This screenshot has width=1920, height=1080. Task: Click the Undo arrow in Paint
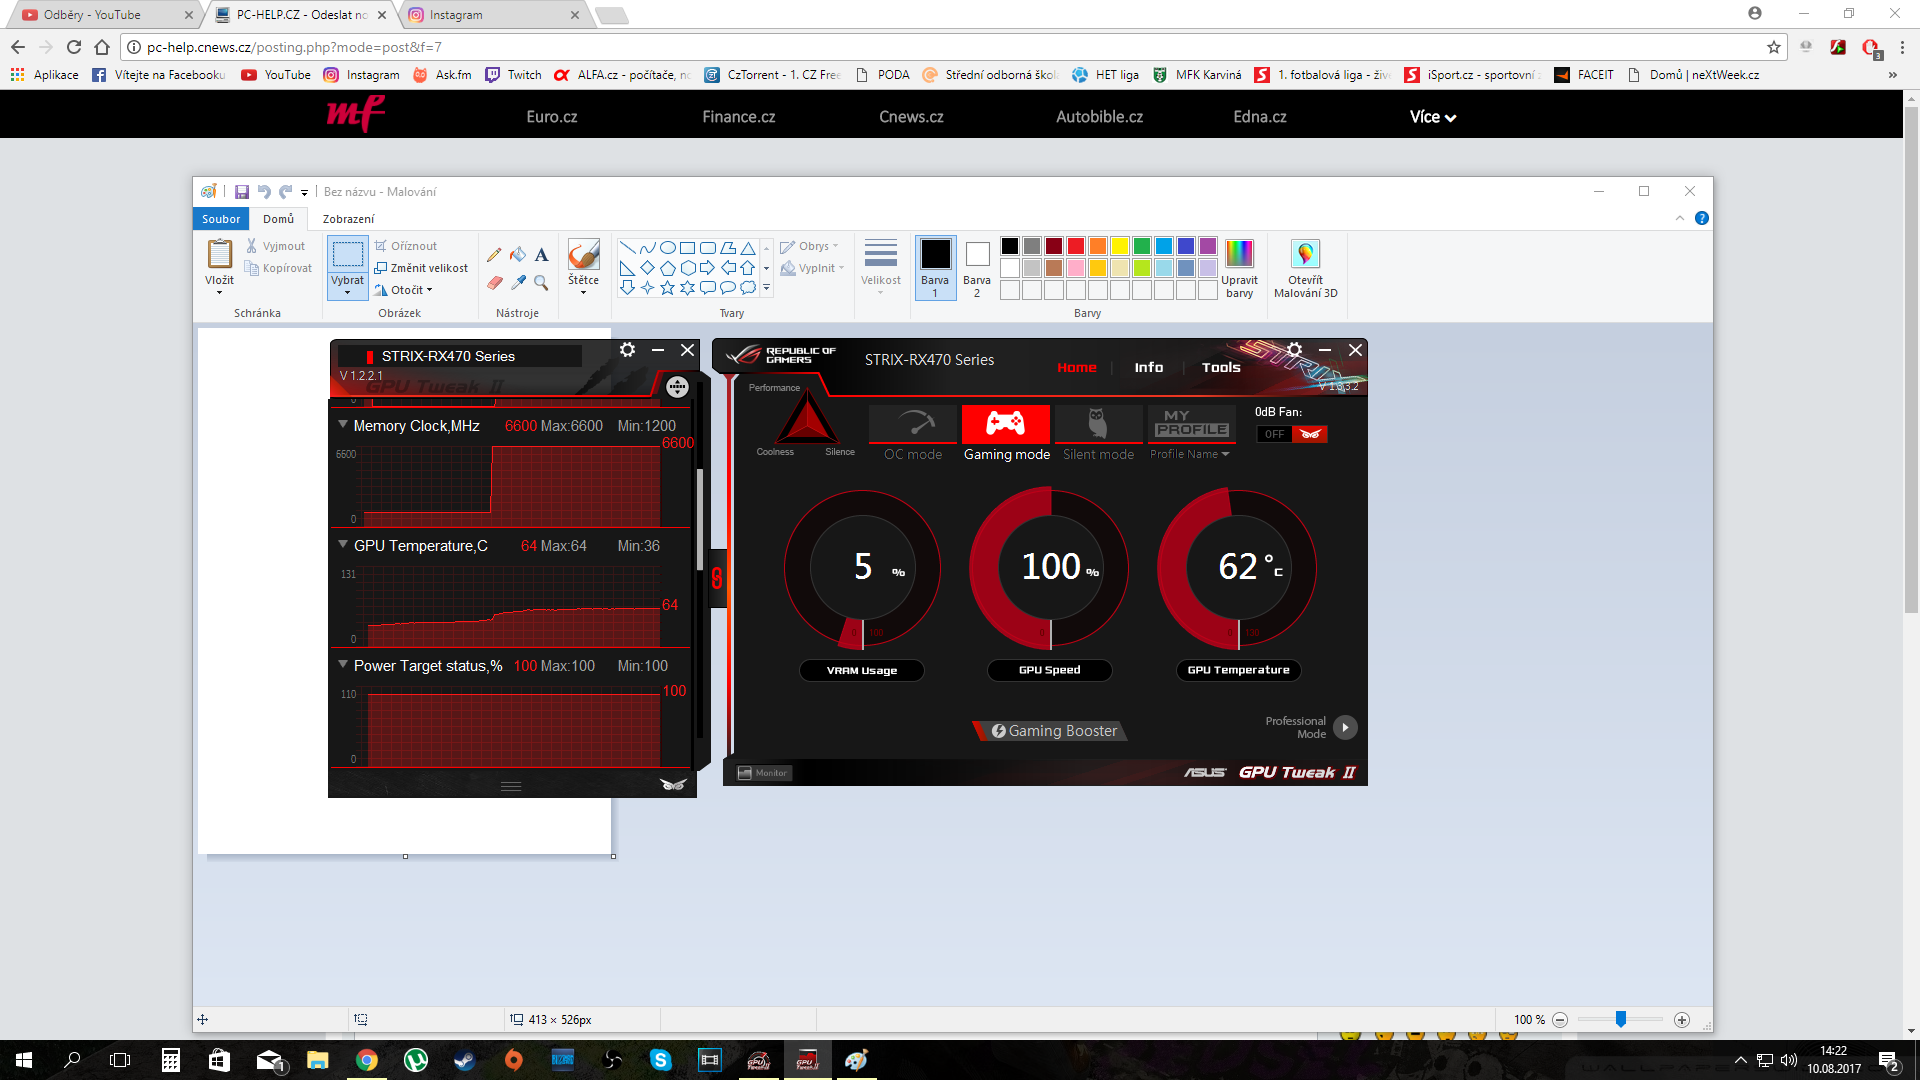point(264,192)
